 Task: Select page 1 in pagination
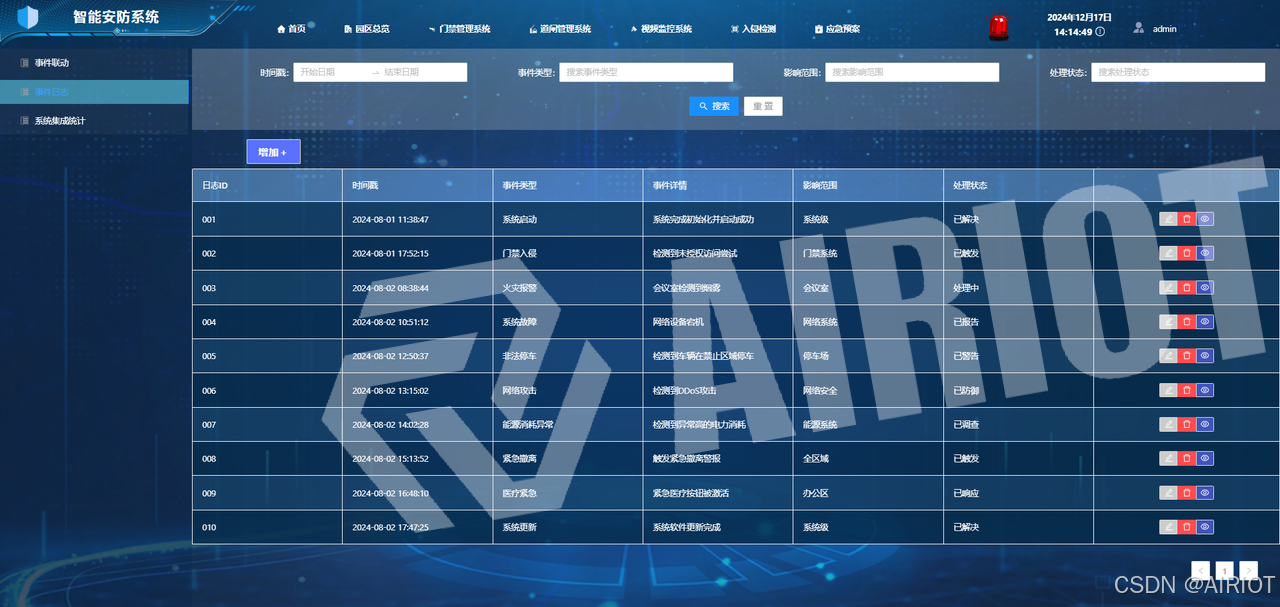pos(1224,570)
